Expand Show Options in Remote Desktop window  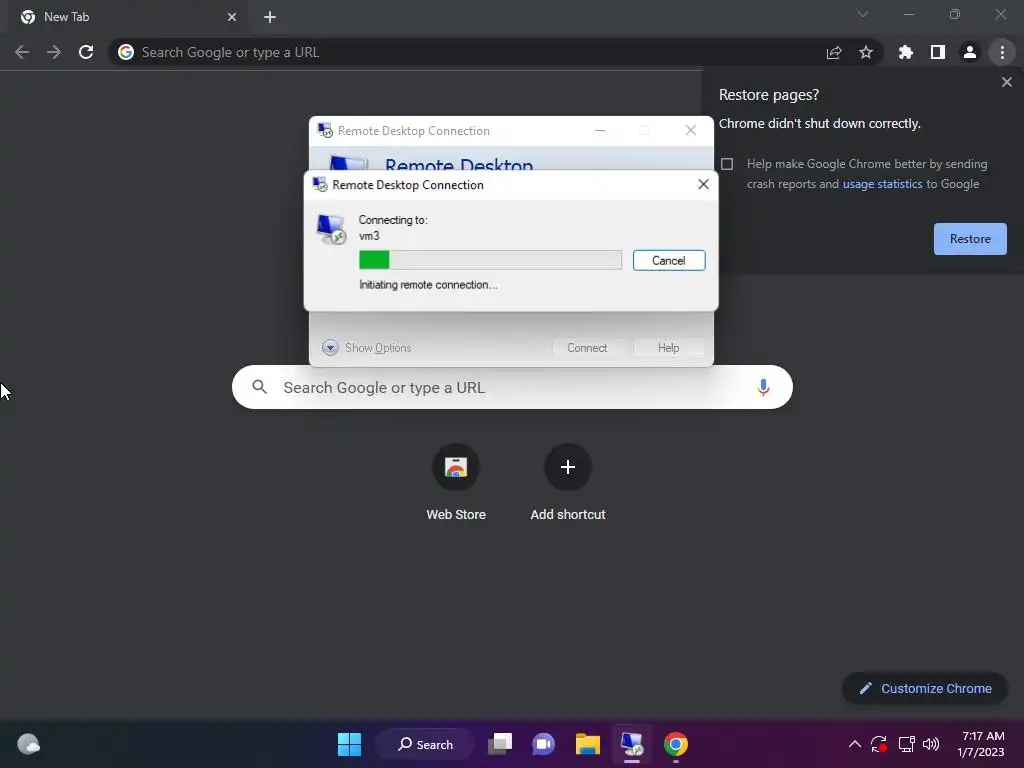pos(366,347)
